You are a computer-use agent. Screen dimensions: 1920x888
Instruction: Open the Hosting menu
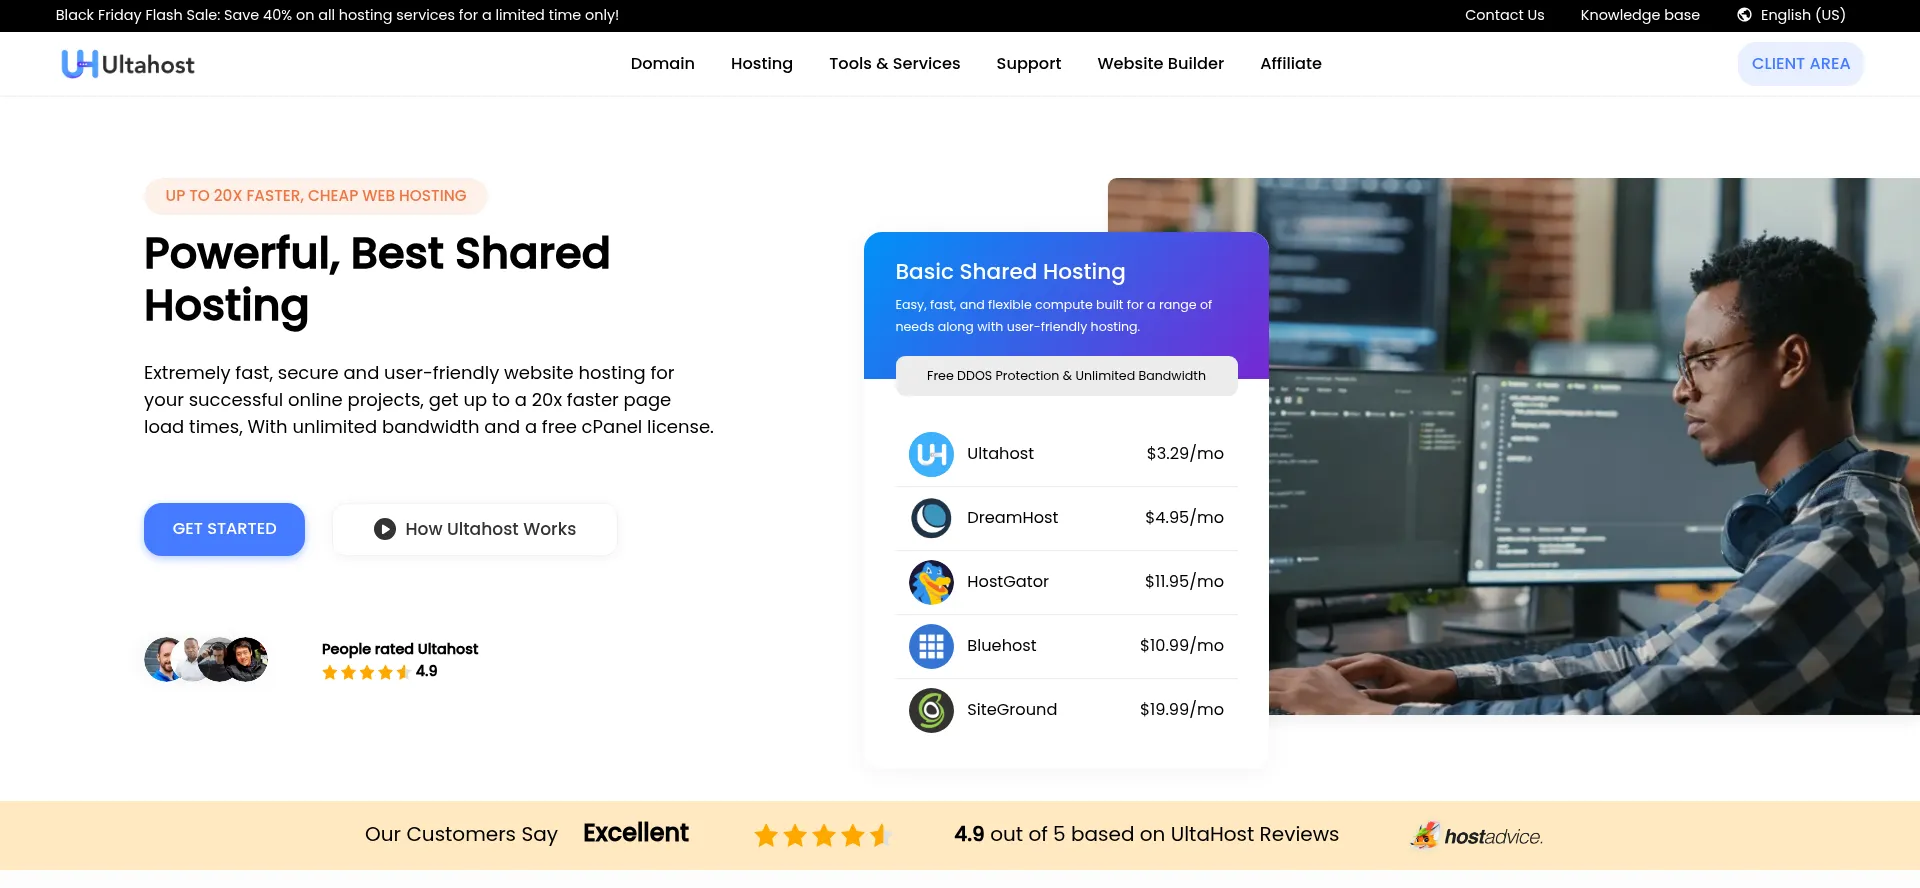[x=762, y=64]
